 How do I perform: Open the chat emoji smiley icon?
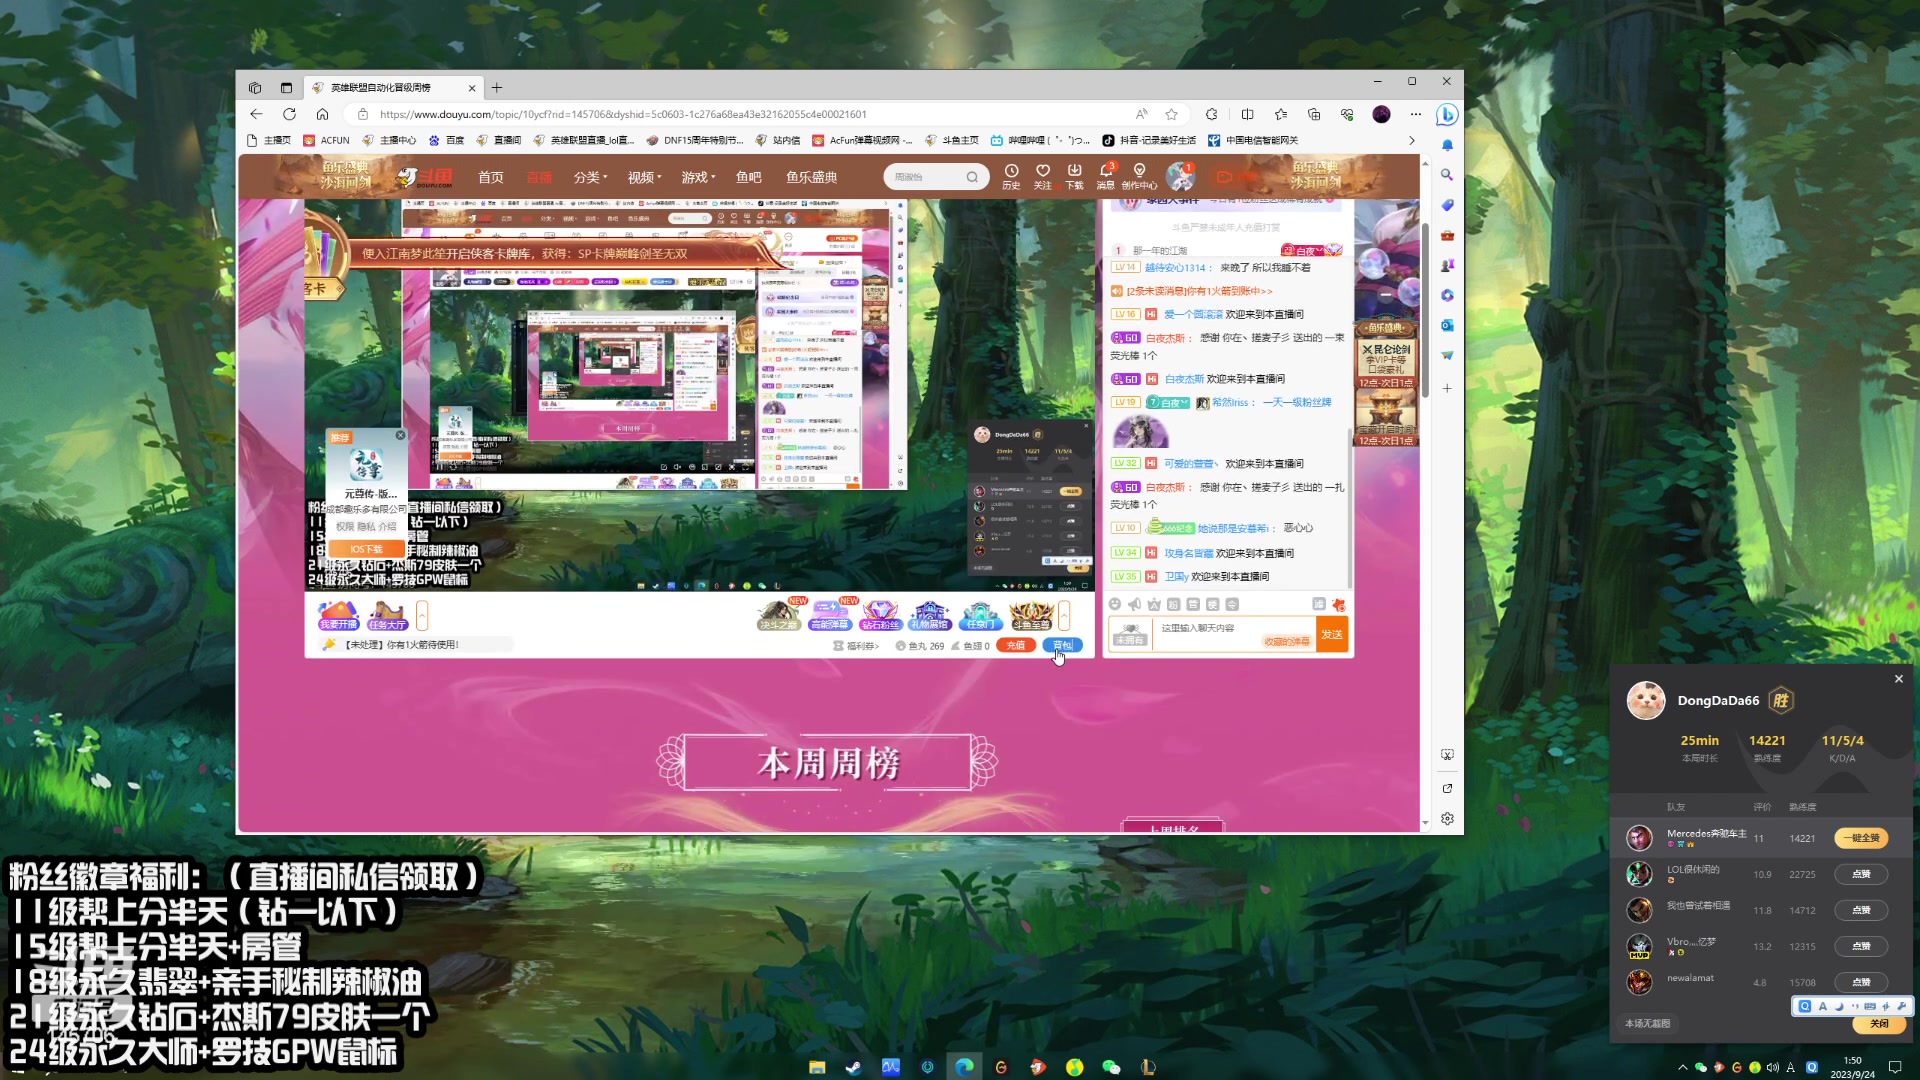(1115, 604)
